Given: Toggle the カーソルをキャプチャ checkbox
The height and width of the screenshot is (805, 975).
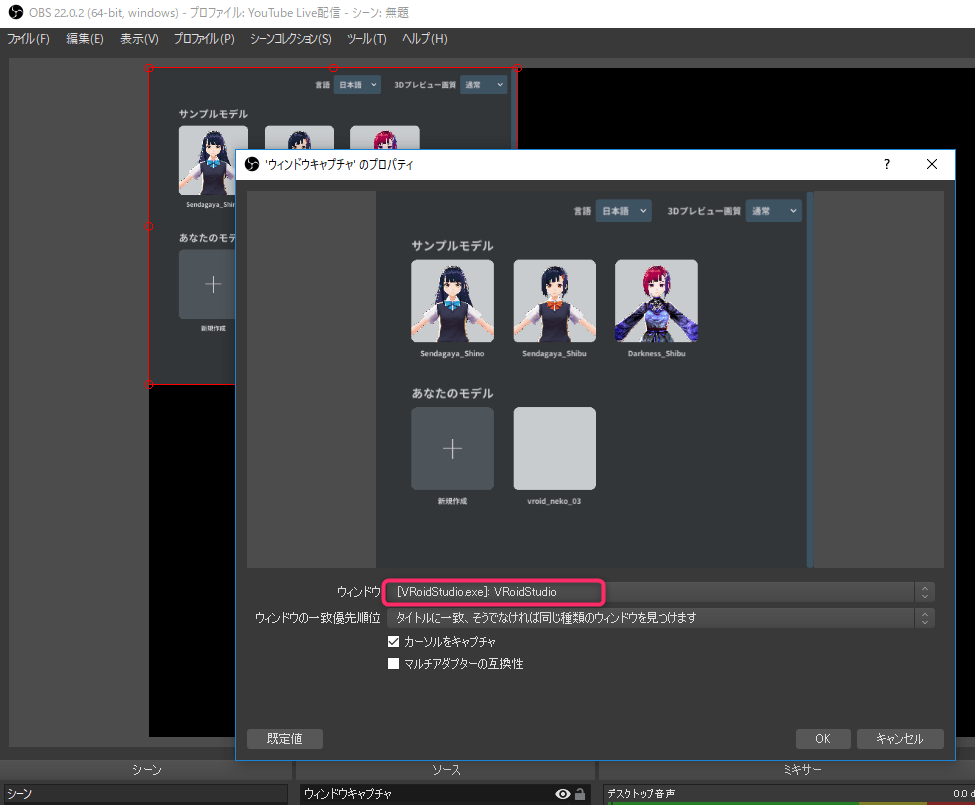Looking at the screenshot, I should point(394,642).
